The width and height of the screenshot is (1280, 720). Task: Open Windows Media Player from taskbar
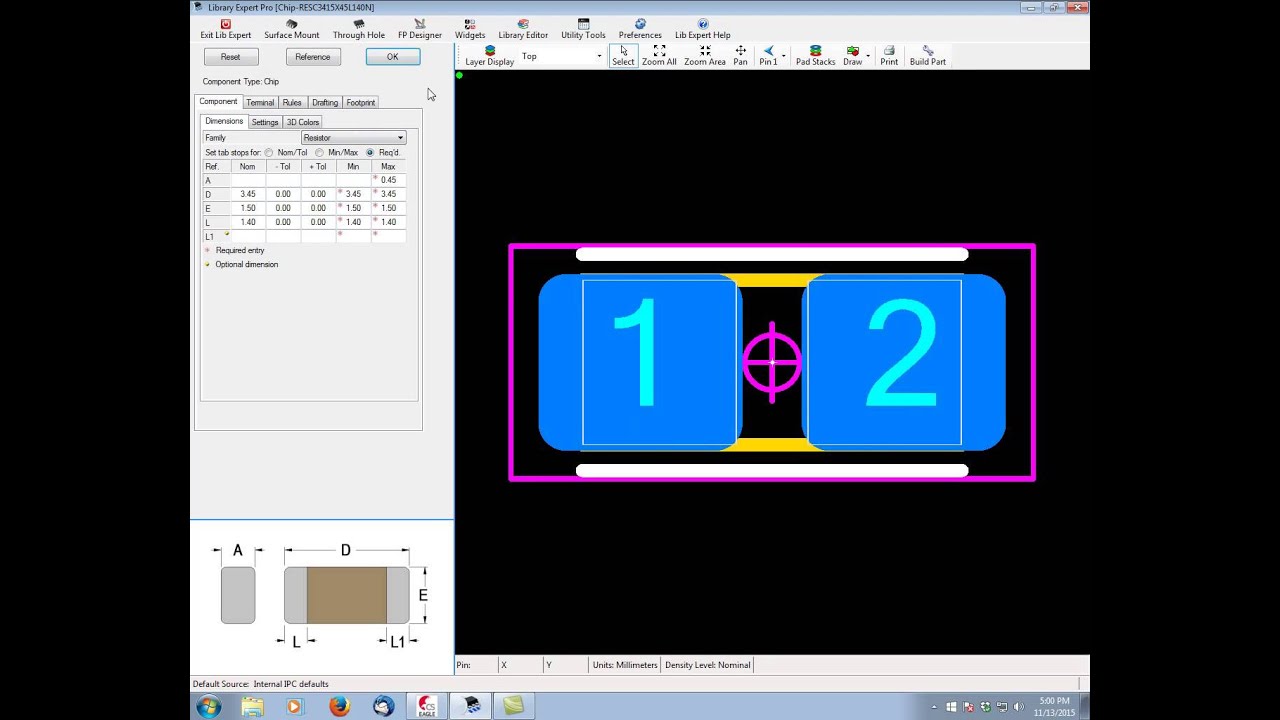(294, 707)
